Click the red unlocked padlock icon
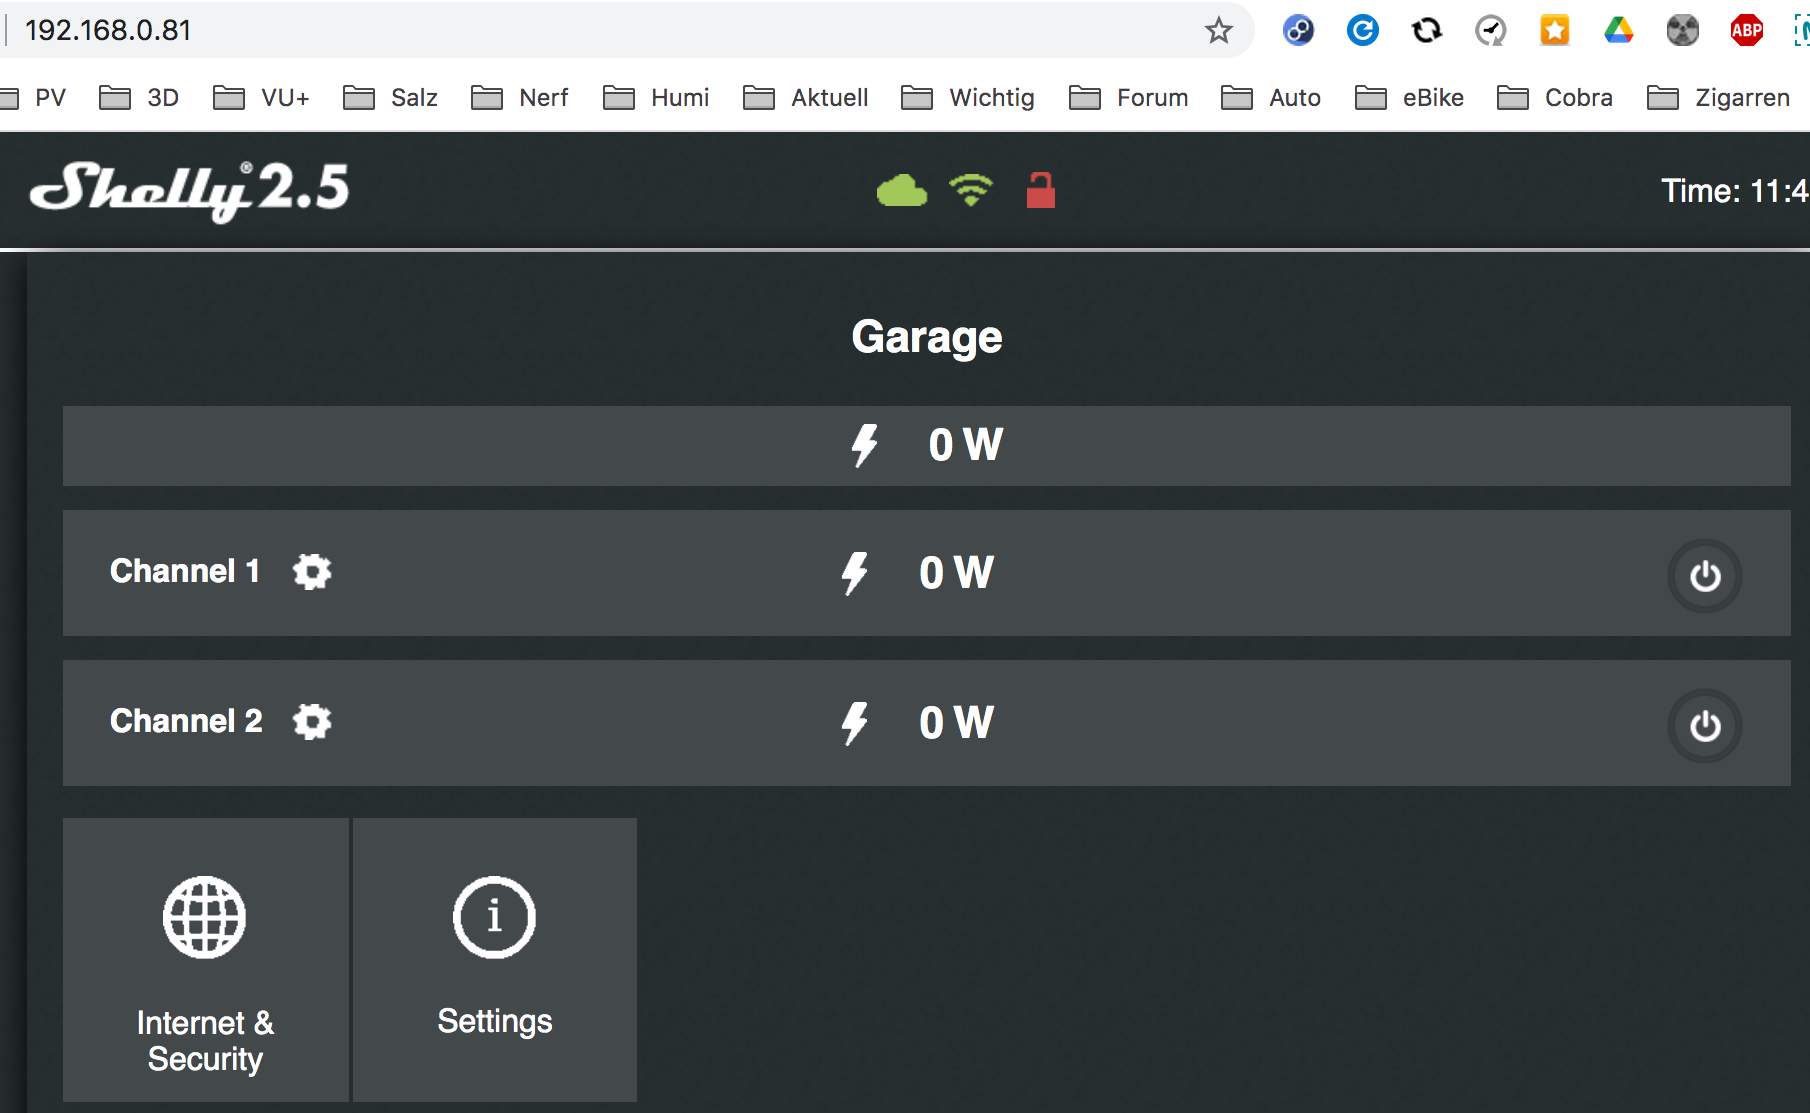The width and height of the screenshot is (1810, 1113). click(1040, 190)
